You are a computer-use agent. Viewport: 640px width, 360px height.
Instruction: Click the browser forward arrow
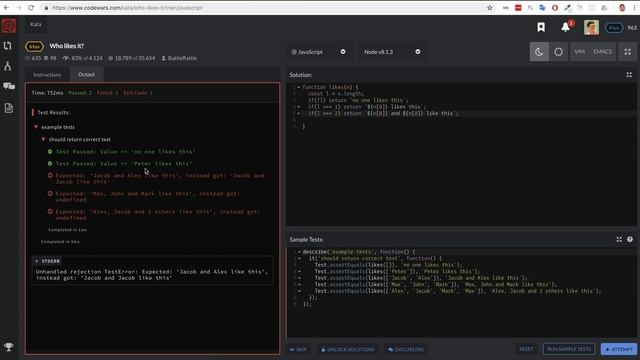[x=18, y=8]
